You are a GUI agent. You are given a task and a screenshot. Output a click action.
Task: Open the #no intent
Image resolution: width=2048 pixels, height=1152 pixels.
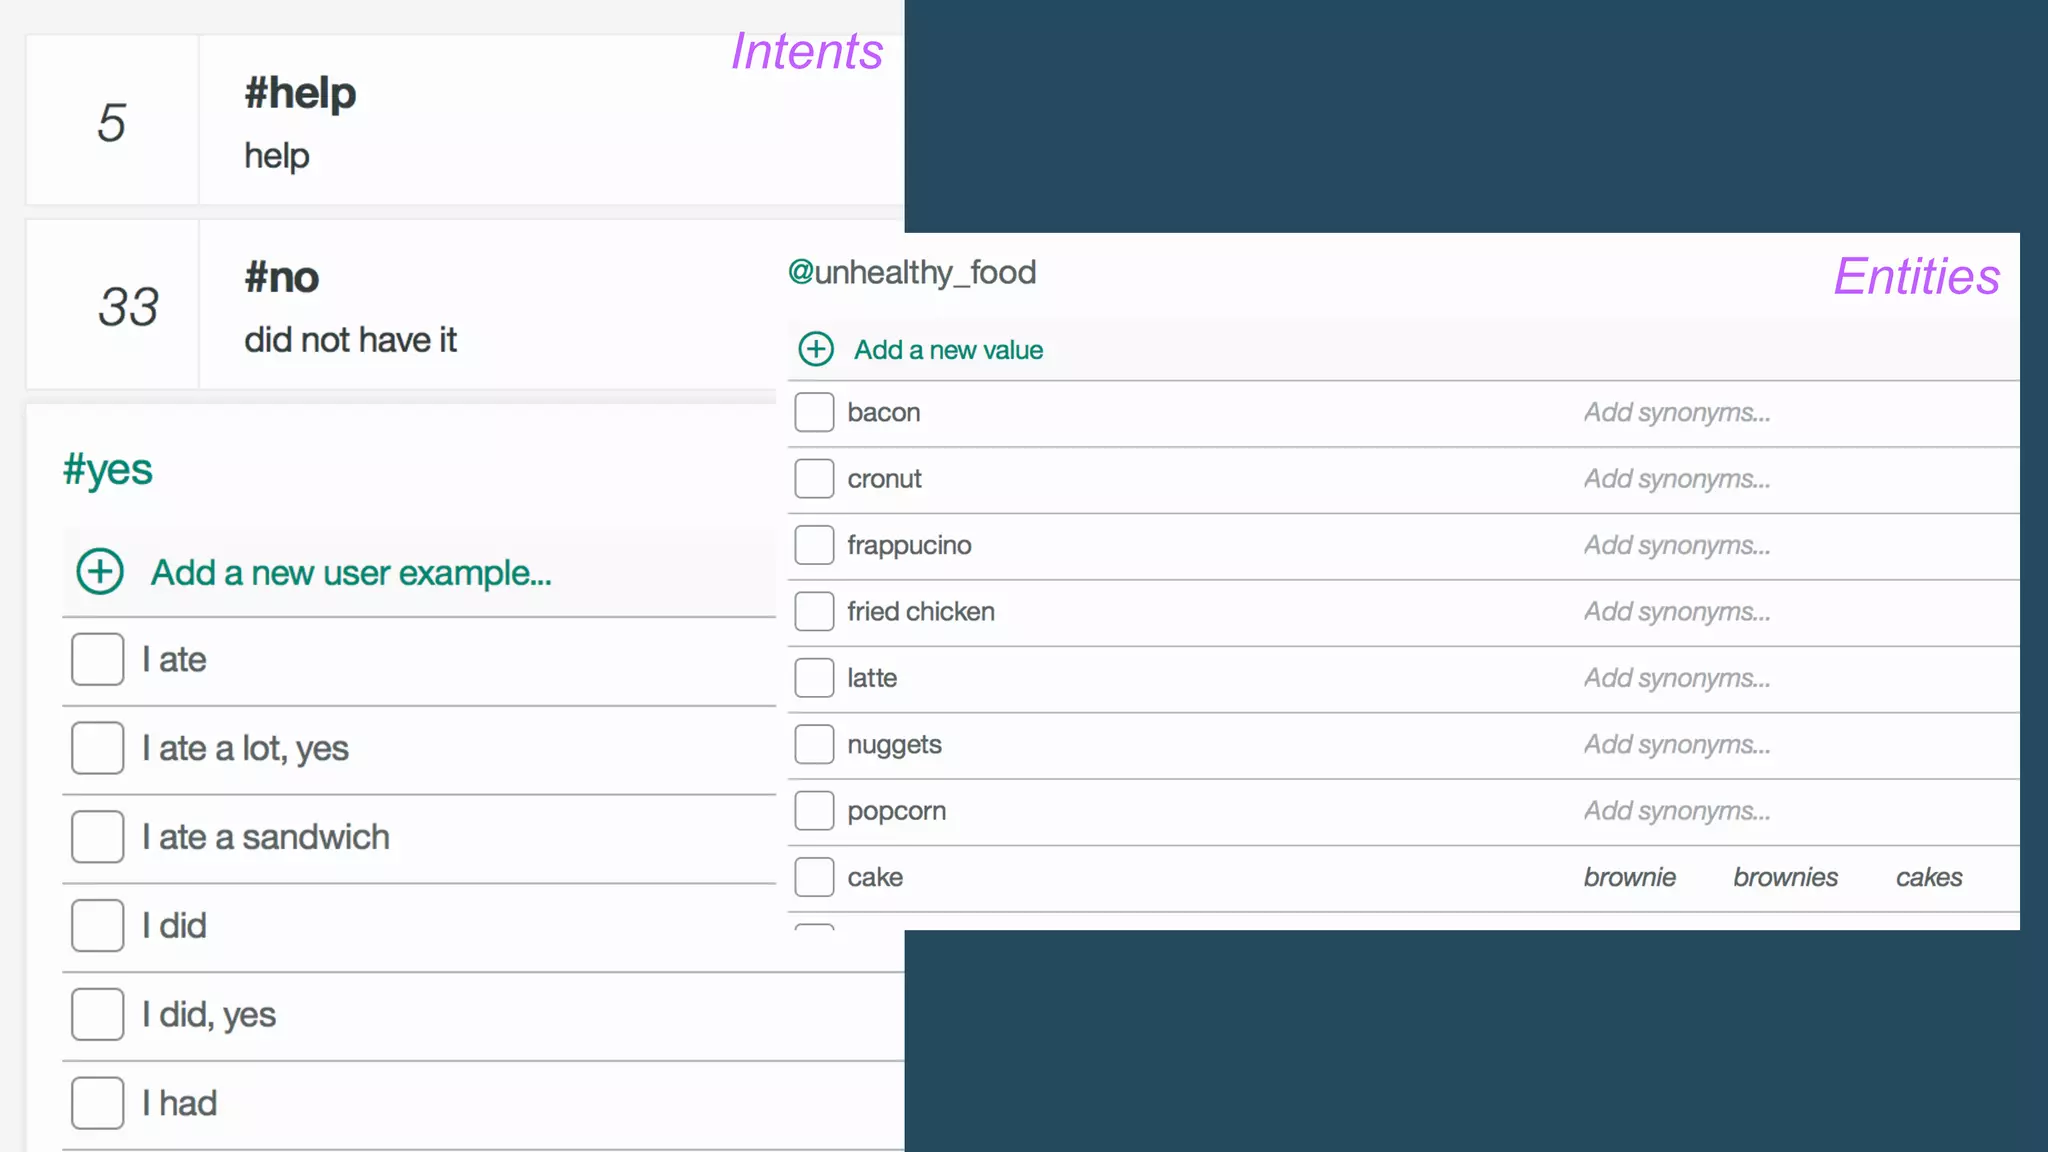[x=282, y=278]
